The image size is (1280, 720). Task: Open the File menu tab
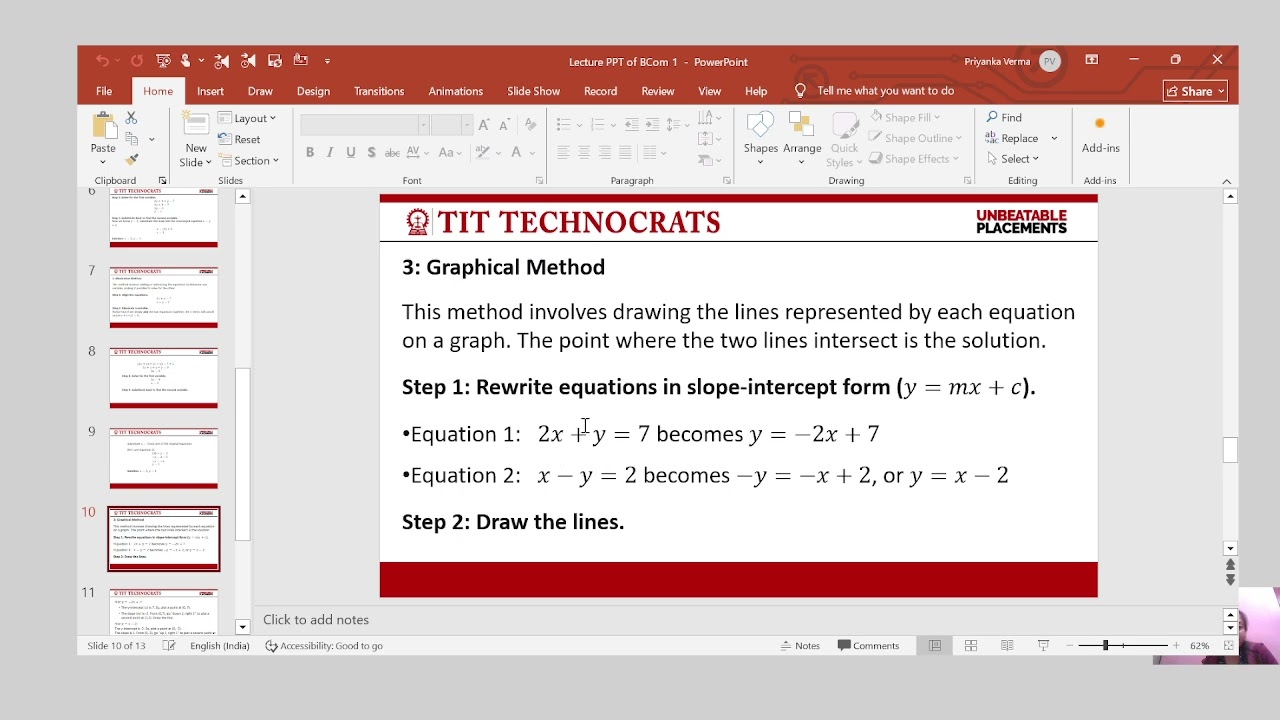coord(104,91)
